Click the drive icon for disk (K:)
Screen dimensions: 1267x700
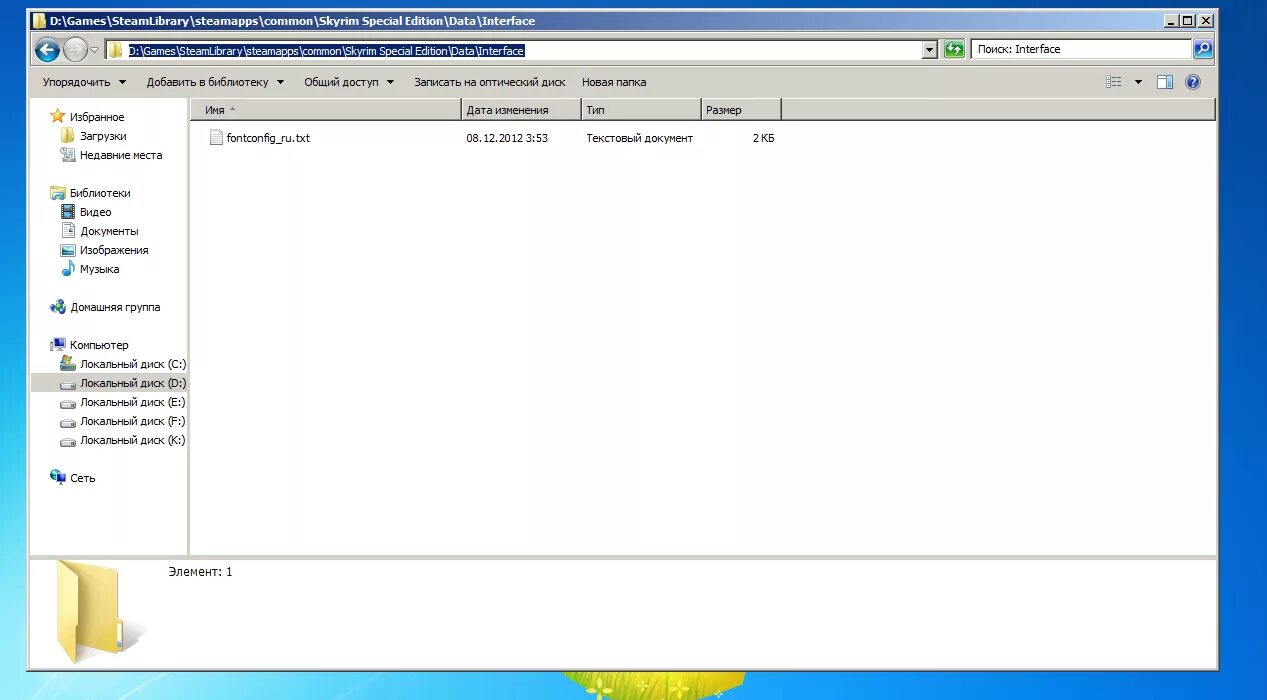pos(68,441)
